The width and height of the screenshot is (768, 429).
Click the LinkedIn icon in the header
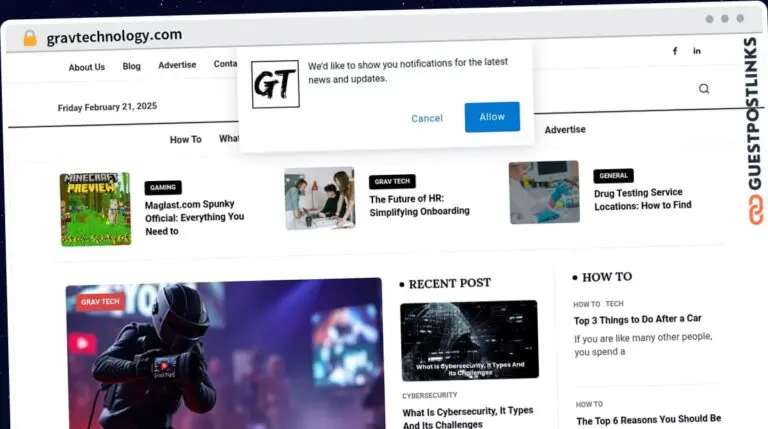697,51
